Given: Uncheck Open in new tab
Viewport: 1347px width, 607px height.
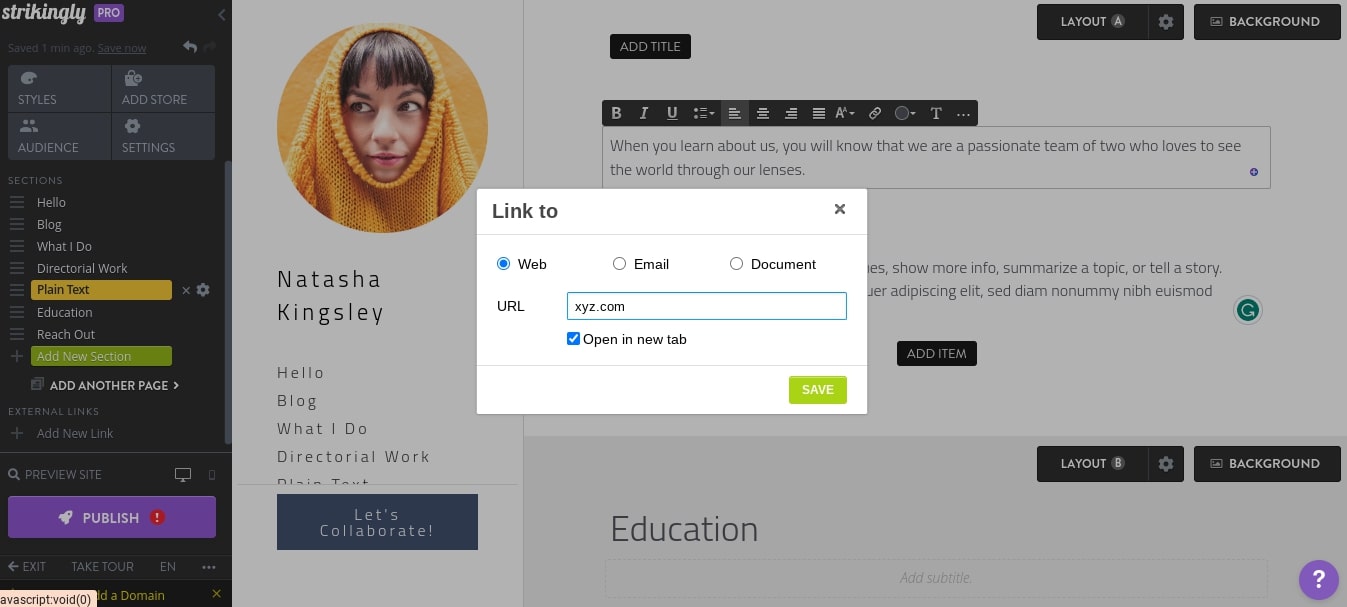Looking at the screenshot, I should [573, 339].
